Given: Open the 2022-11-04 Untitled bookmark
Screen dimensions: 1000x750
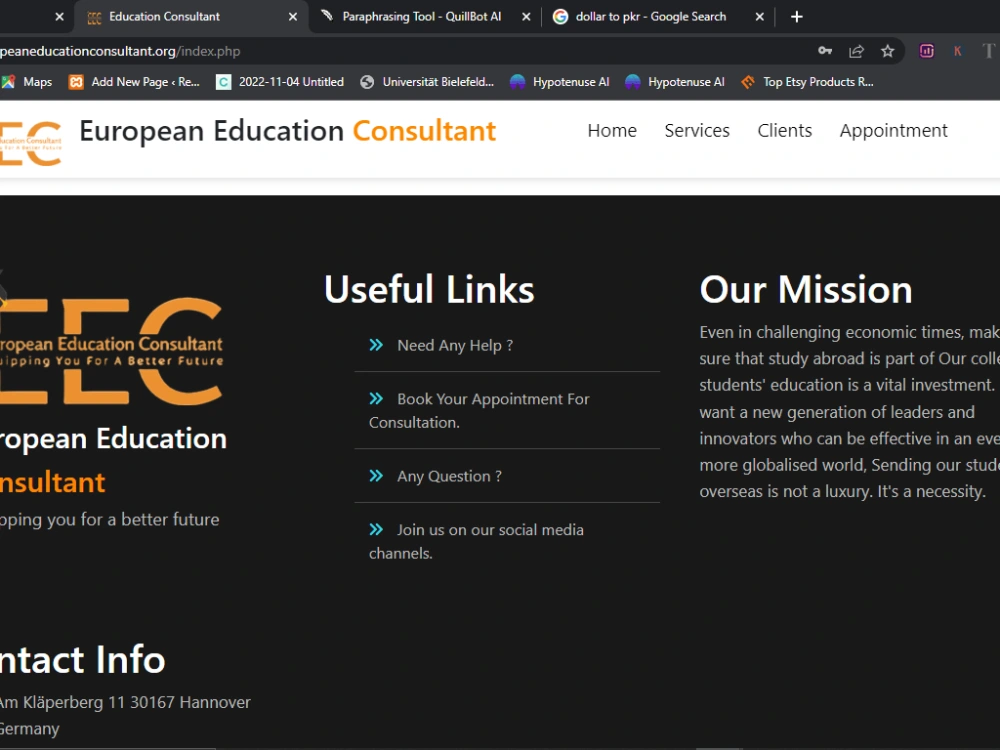Looking at the screenshot, I should (280, 82).
